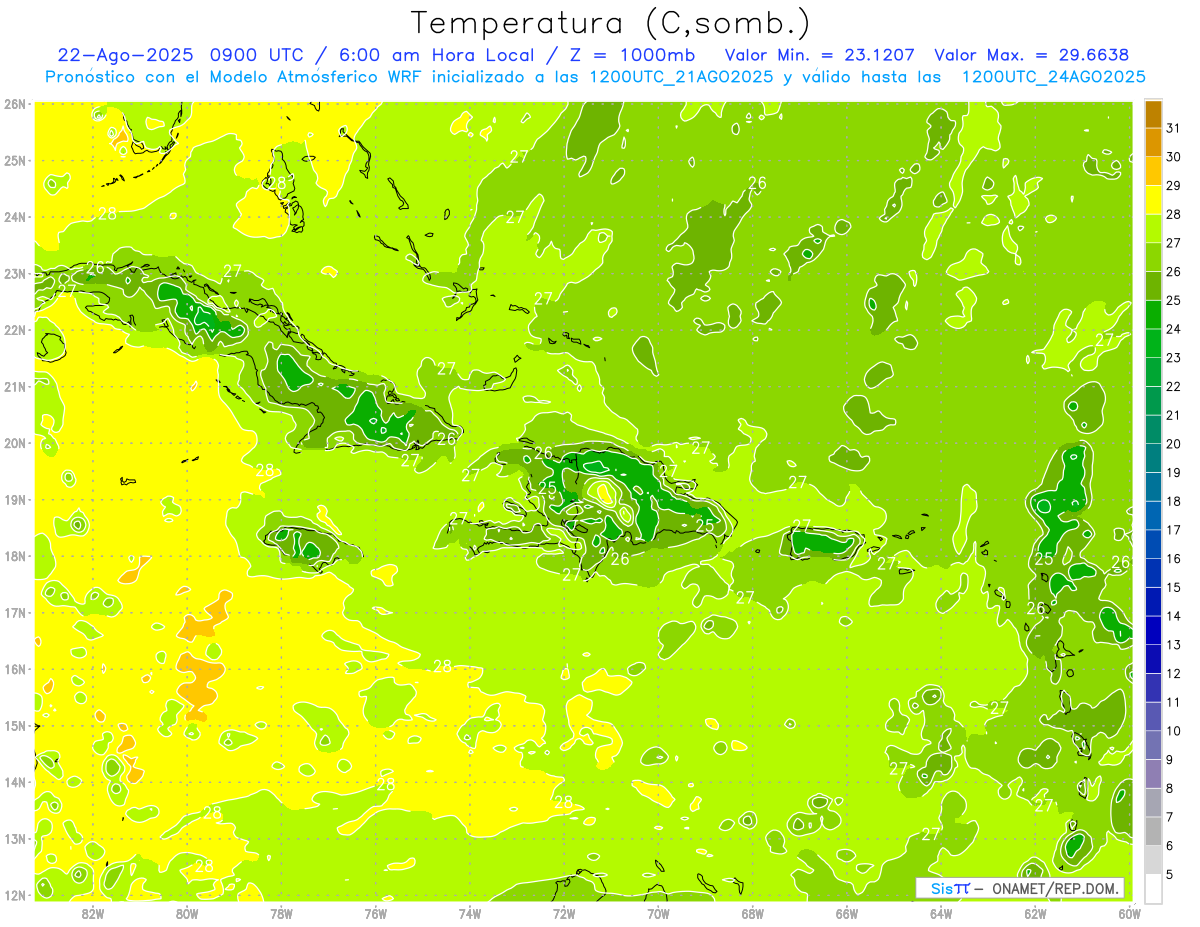Click the "82W" longitude axis label
The height and width of the screenshot is (927, 1200).
(93, 914)
